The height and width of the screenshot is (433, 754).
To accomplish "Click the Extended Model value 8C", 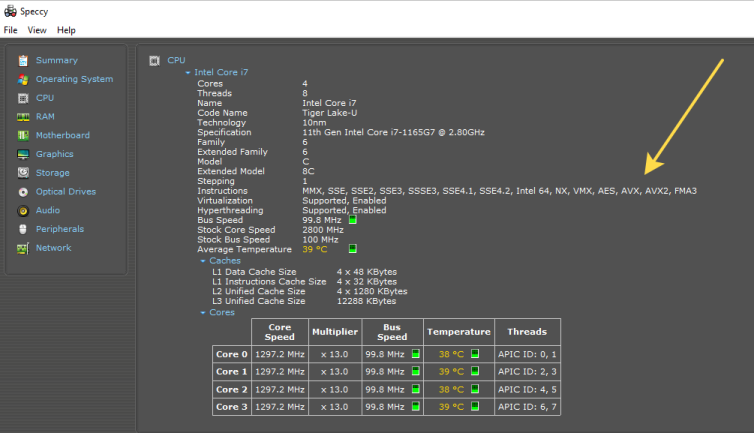I will pyautogui.click(x=308, y=171).
